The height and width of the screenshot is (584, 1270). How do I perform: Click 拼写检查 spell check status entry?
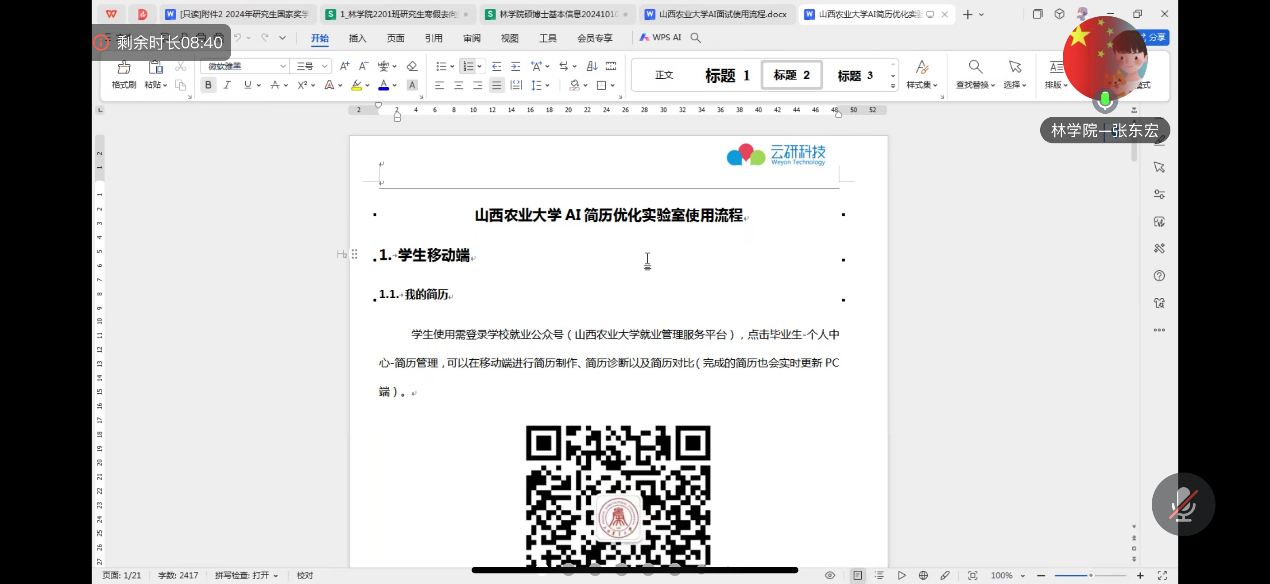(246, 575)
